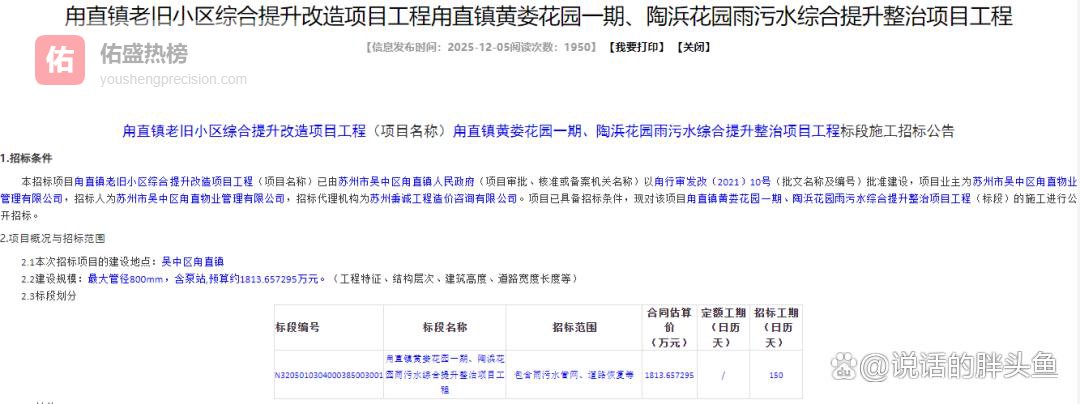The height and width of the screenshot is (404, 1080).
Task: Click the 1813.657295 contract estimate cell
Action: (x=669, y=375)
